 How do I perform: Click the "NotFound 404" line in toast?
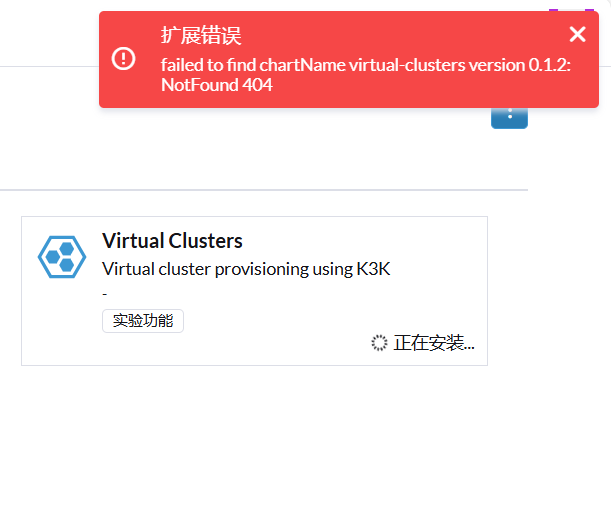coord(217,85)
